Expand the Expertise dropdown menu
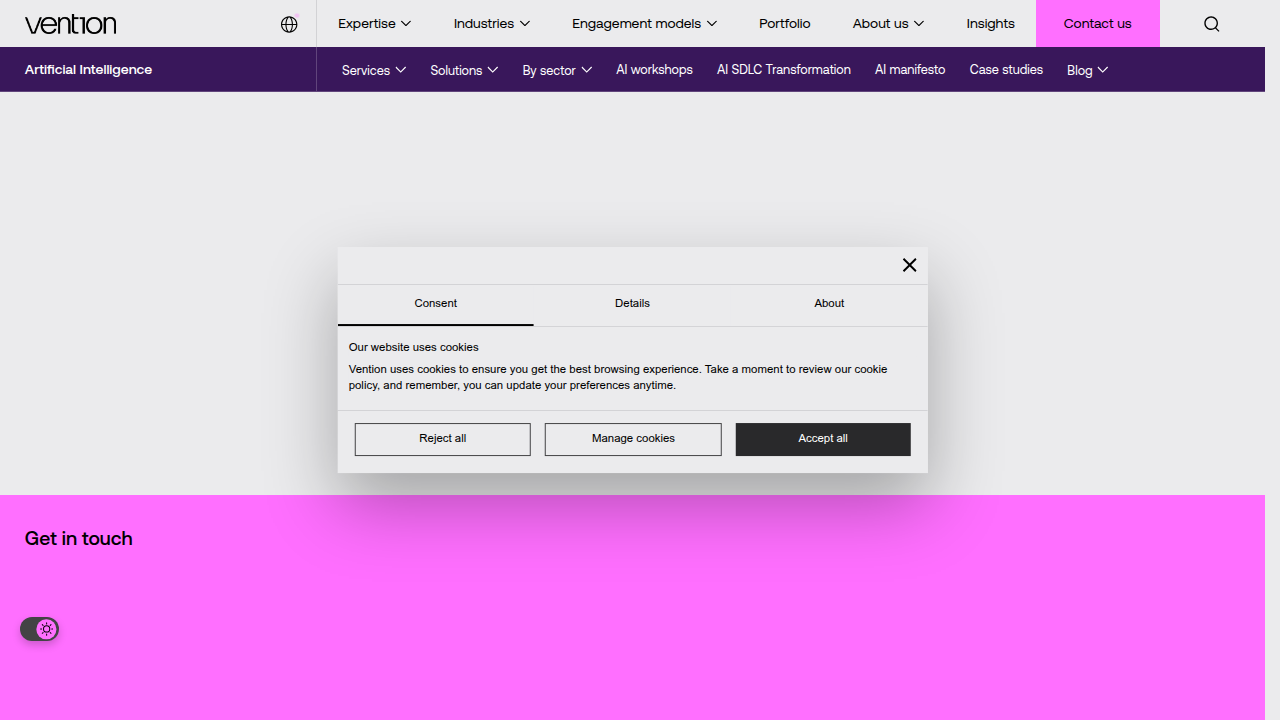The height and width of the screenshot is (720, 1280). [374, 24]
